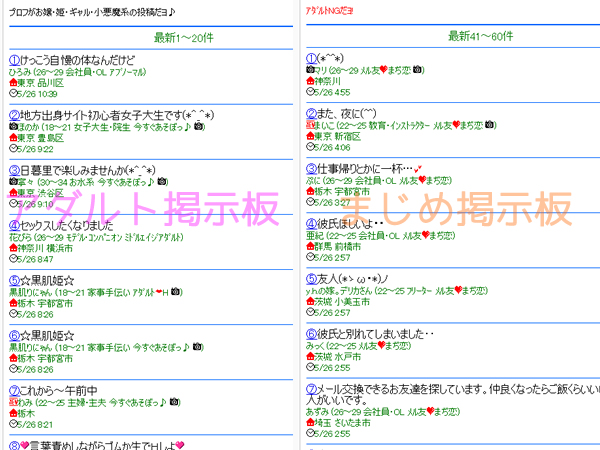Click the clock icon next to 5/26 4:55
This screenshot has height=450, width=600.
[310, 94]
